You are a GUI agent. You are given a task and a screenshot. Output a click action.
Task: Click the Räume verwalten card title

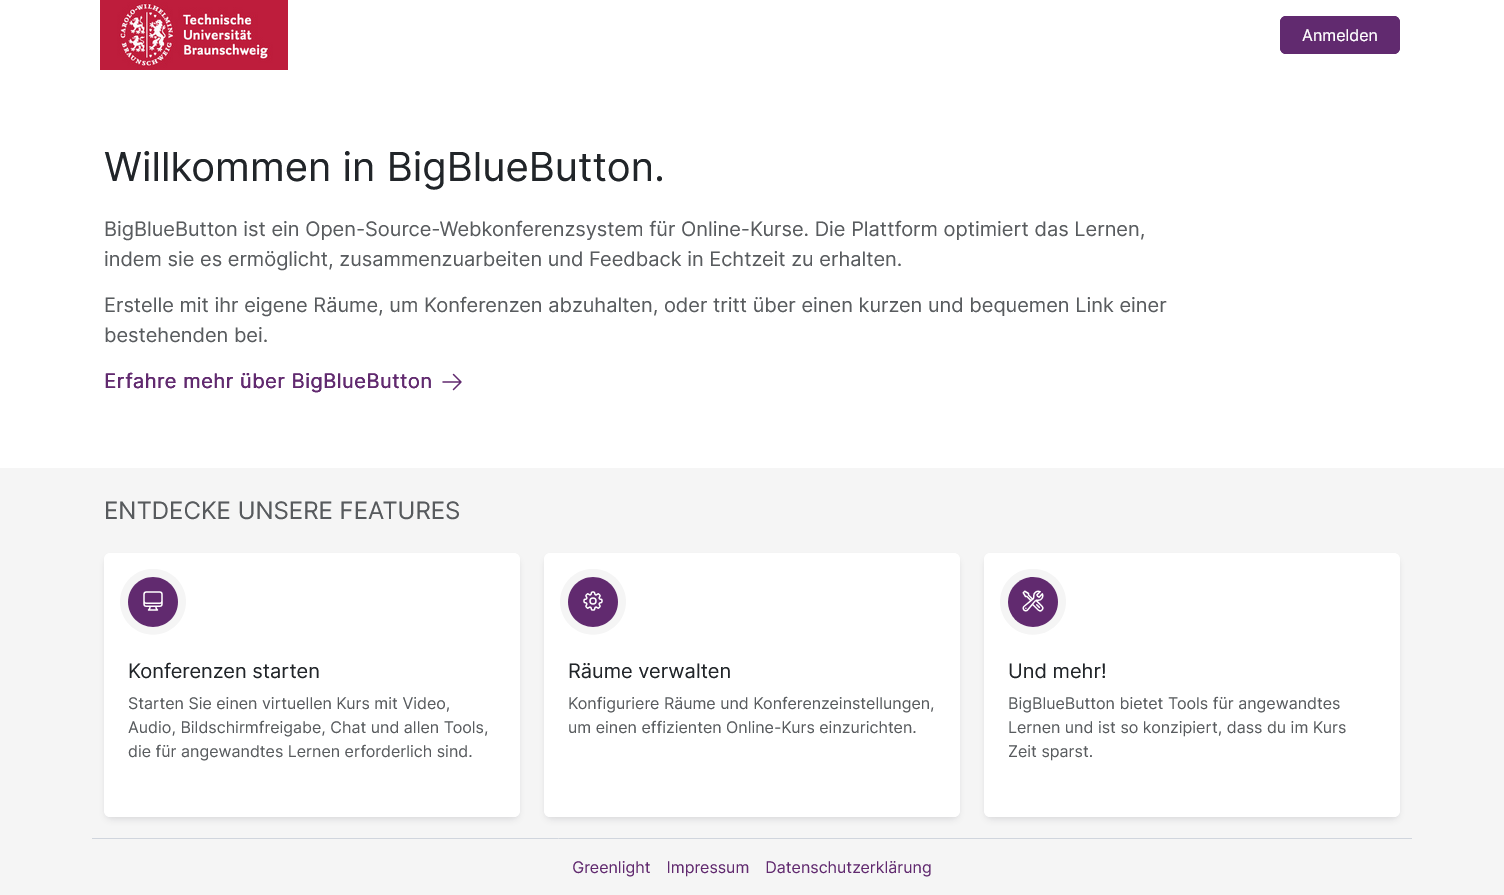(649, 671)
